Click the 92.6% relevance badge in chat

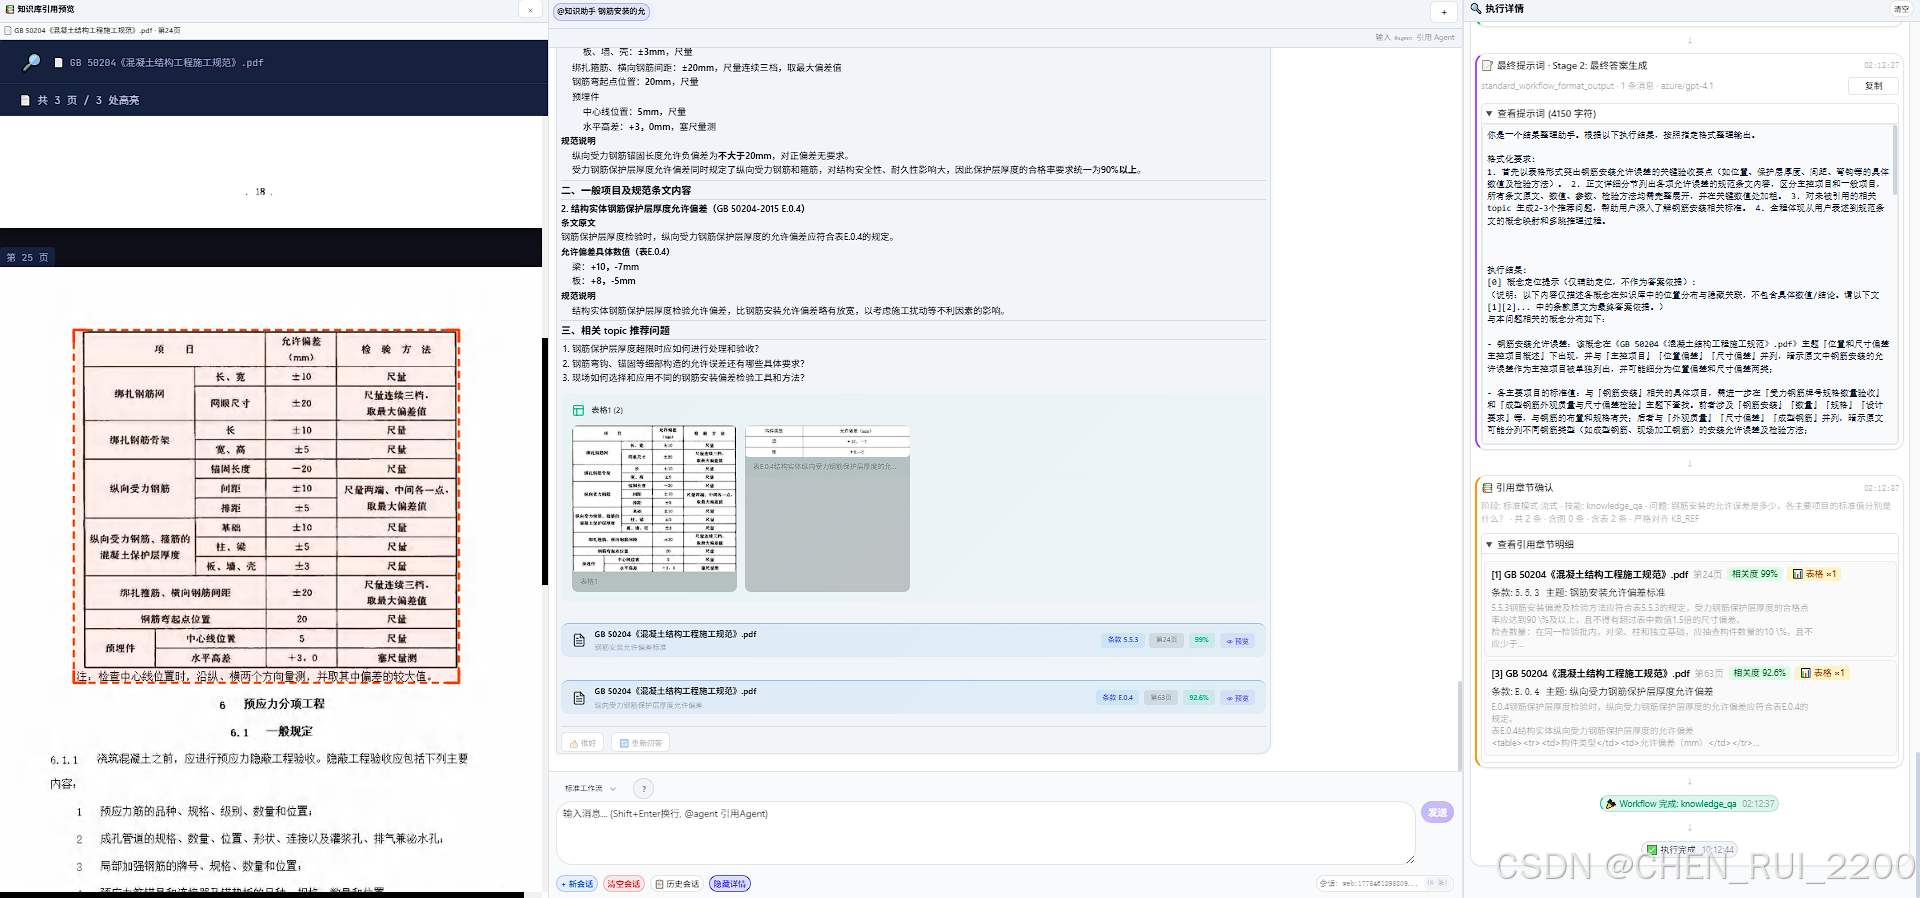pyautogui.click(x=1198, y=698)
